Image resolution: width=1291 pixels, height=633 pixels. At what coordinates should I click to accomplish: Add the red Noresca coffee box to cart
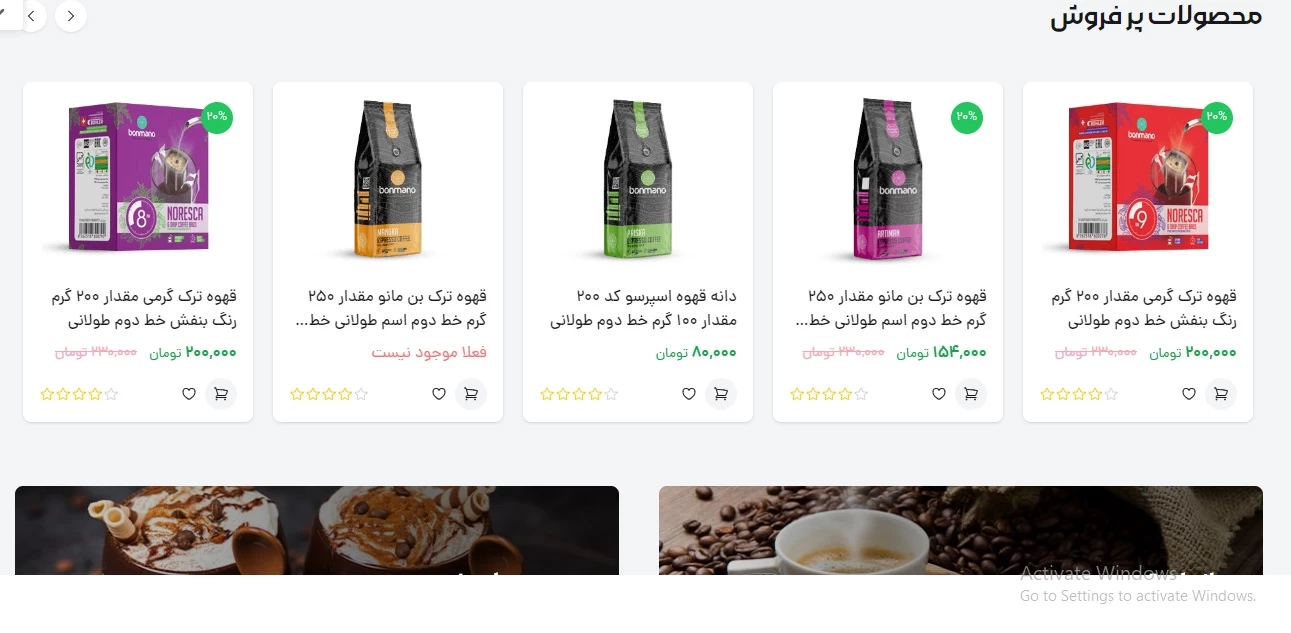[x=1220, y=394]
